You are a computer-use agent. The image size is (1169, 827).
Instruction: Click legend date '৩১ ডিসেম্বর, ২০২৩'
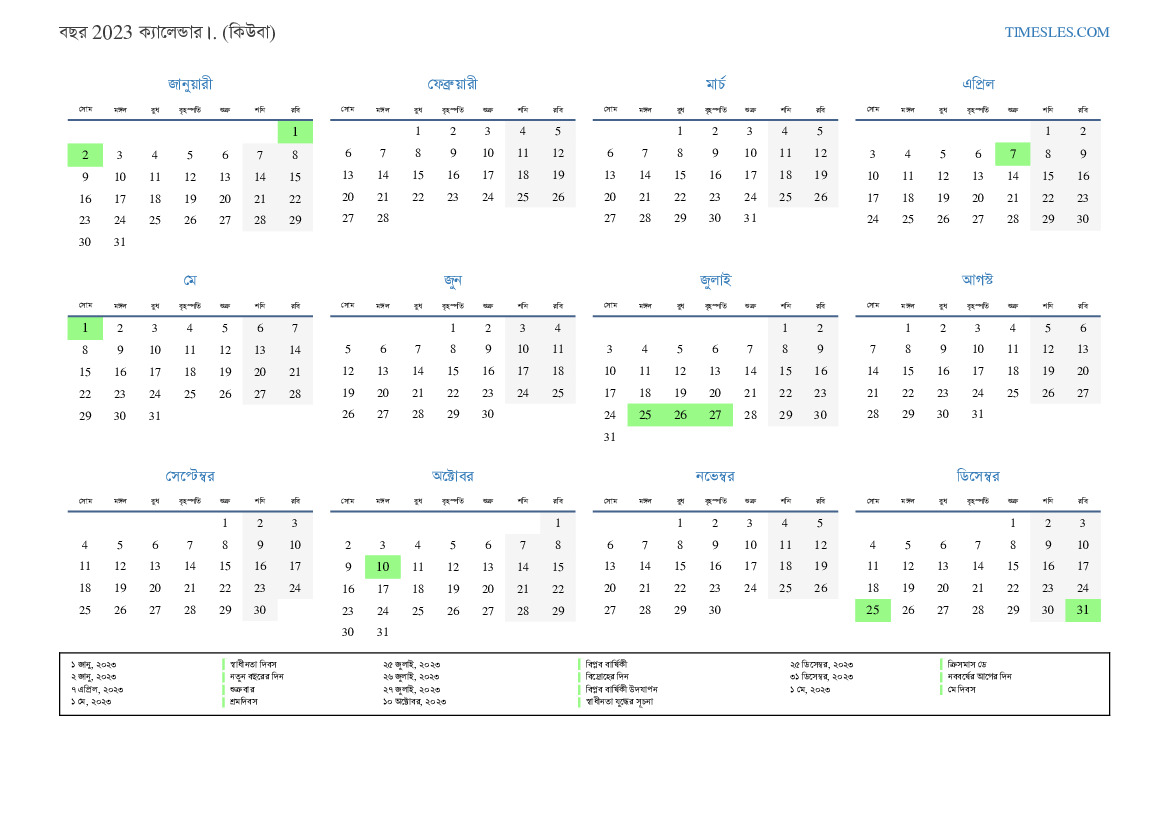(822, 677)
